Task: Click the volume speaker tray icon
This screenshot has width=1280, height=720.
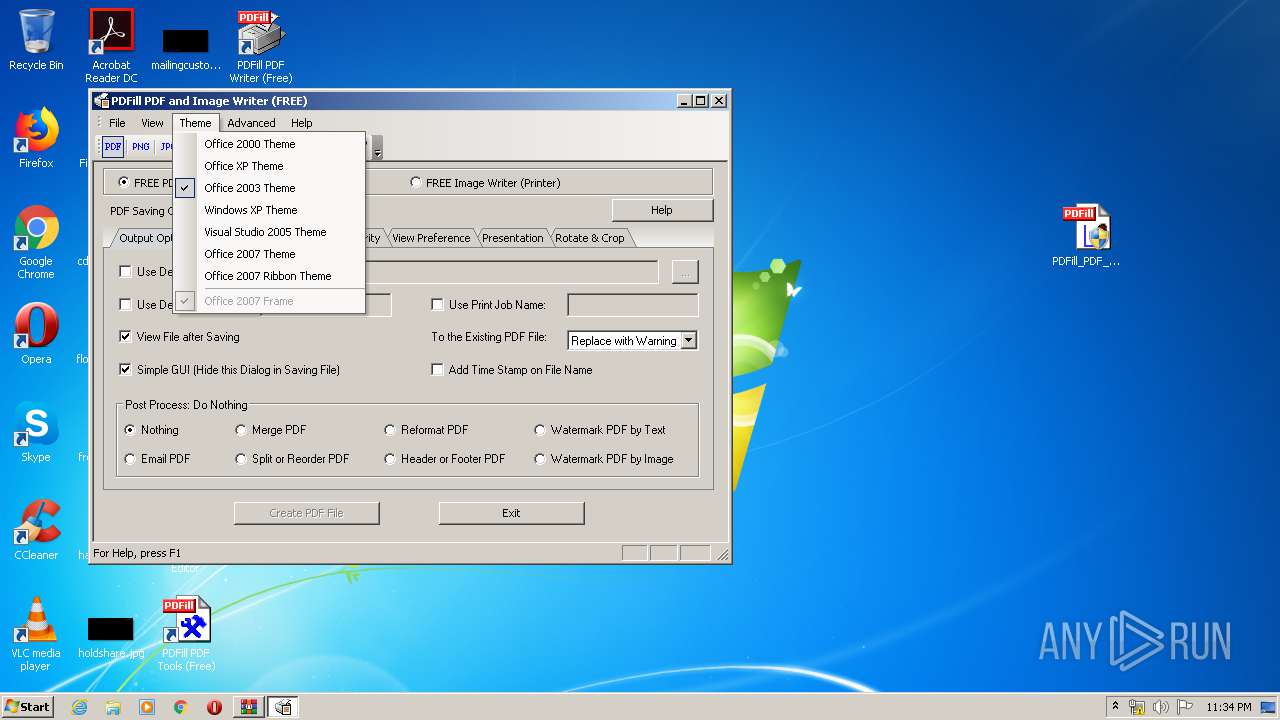Action: pyautogui.click(x=1161, y=707)
